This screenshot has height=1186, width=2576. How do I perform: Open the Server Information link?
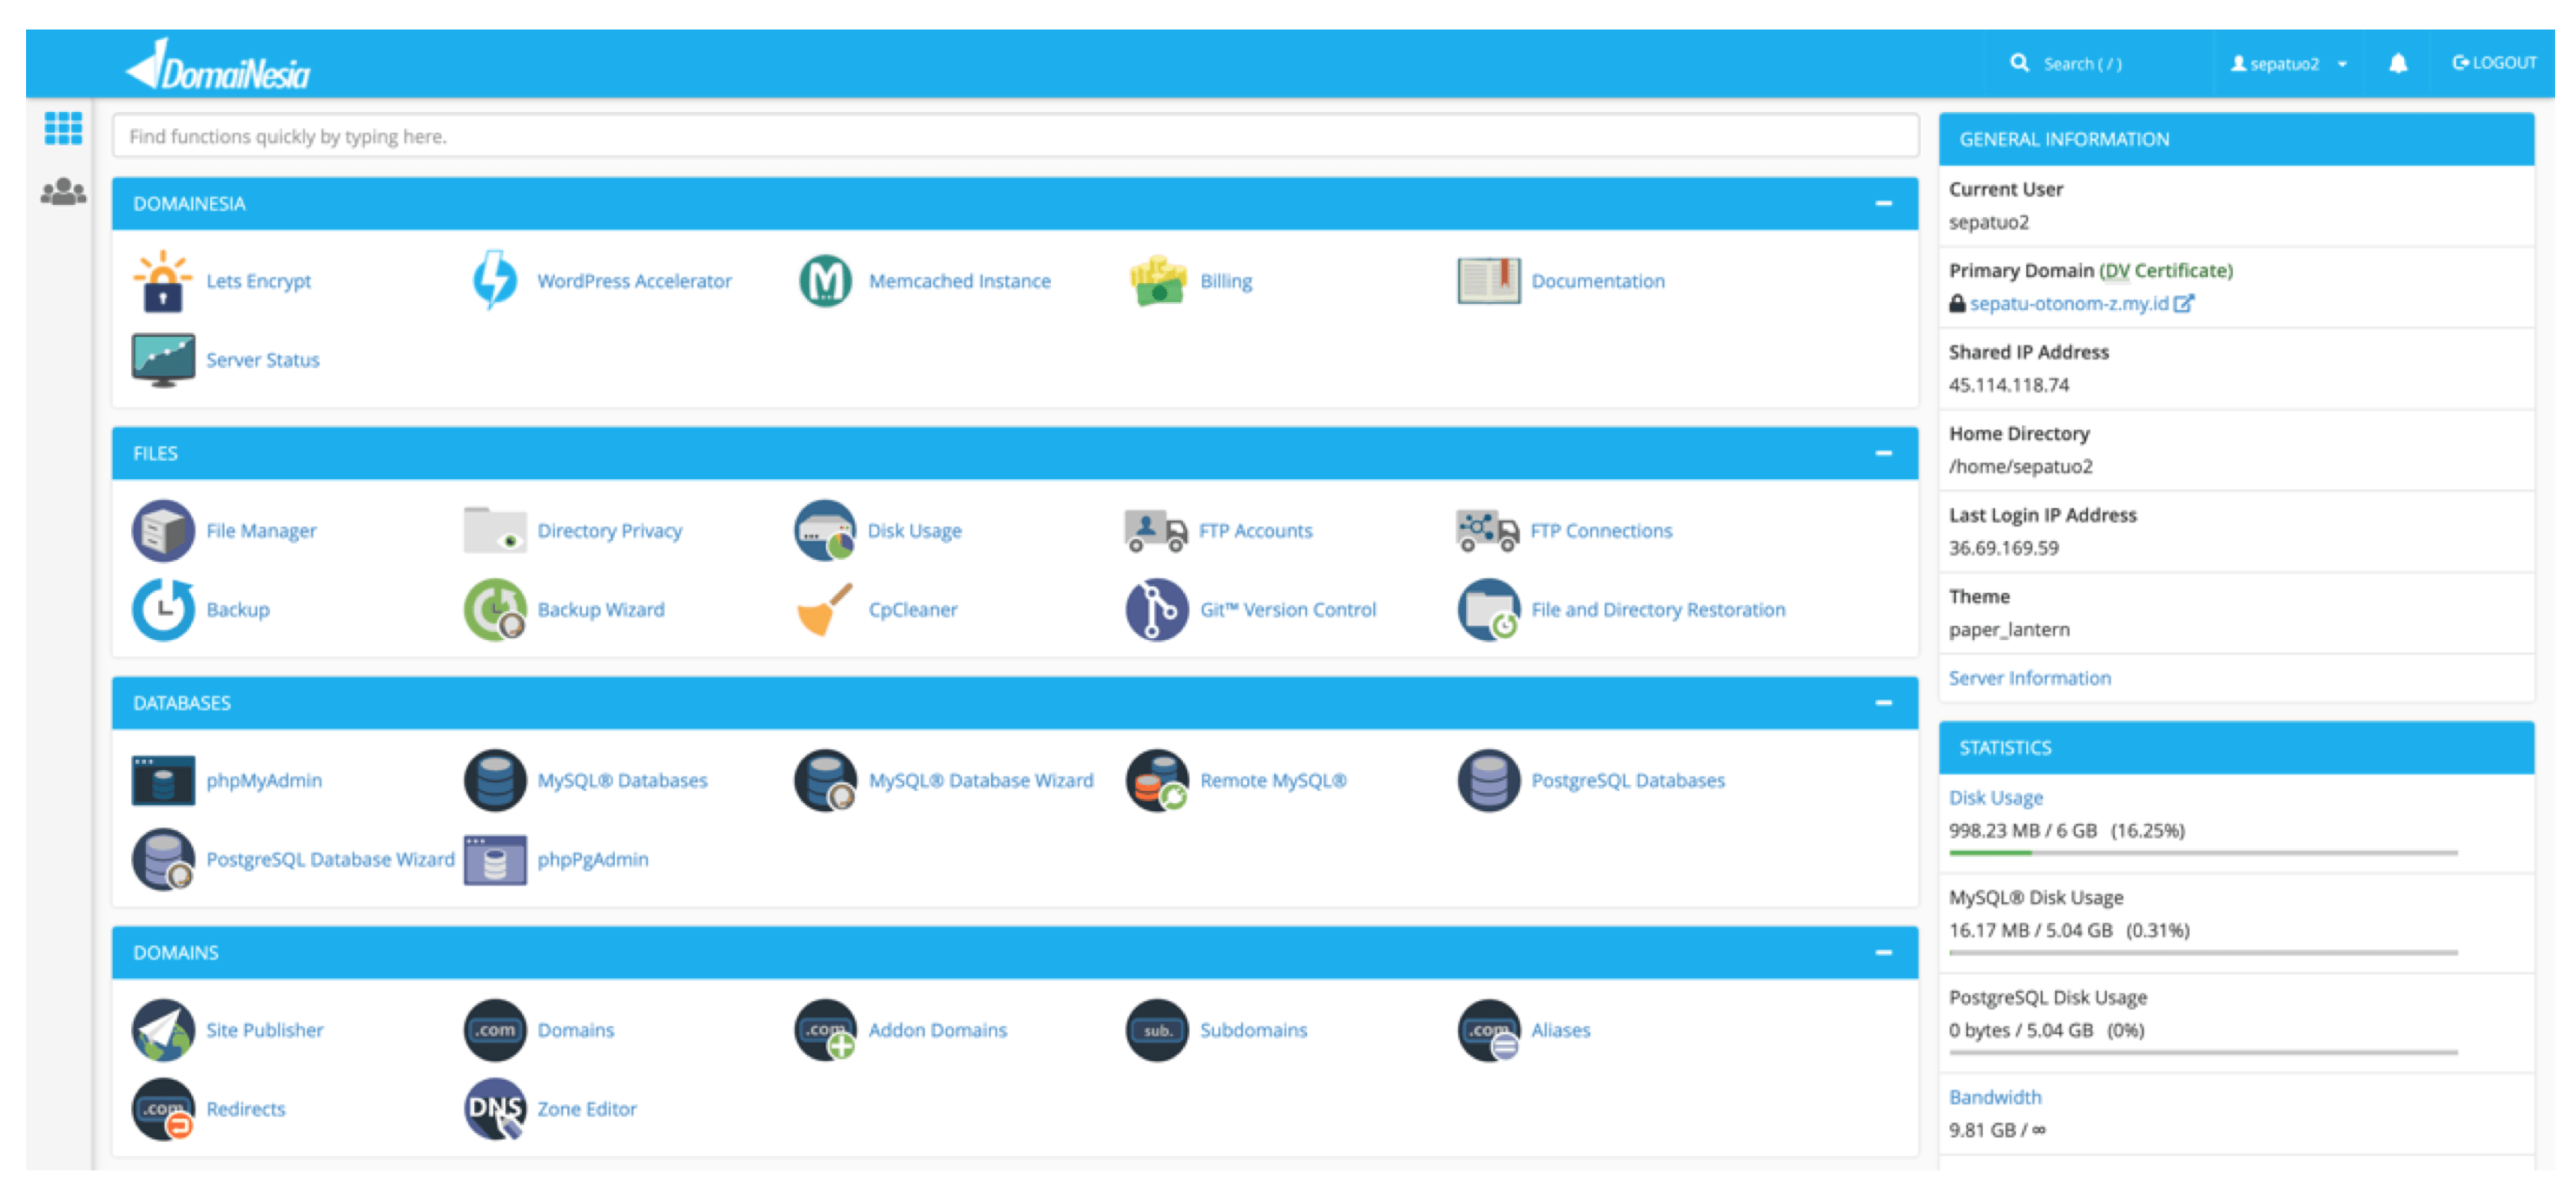point(2029,678)
